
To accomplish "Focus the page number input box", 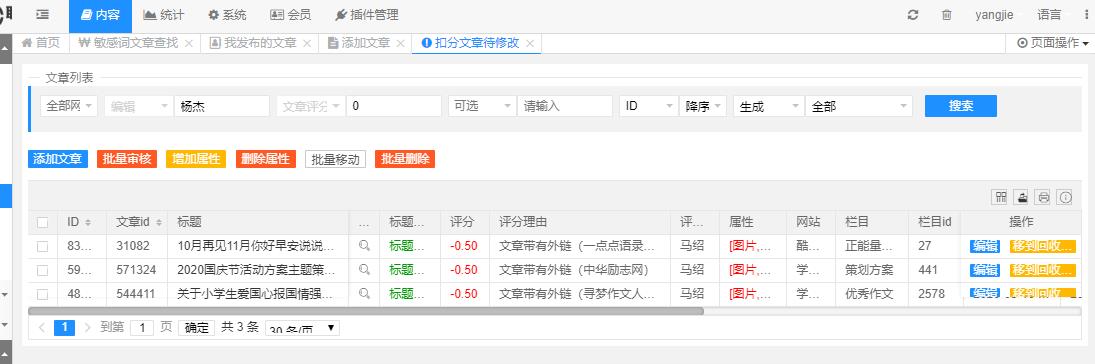I will click(x=142, y=327).
